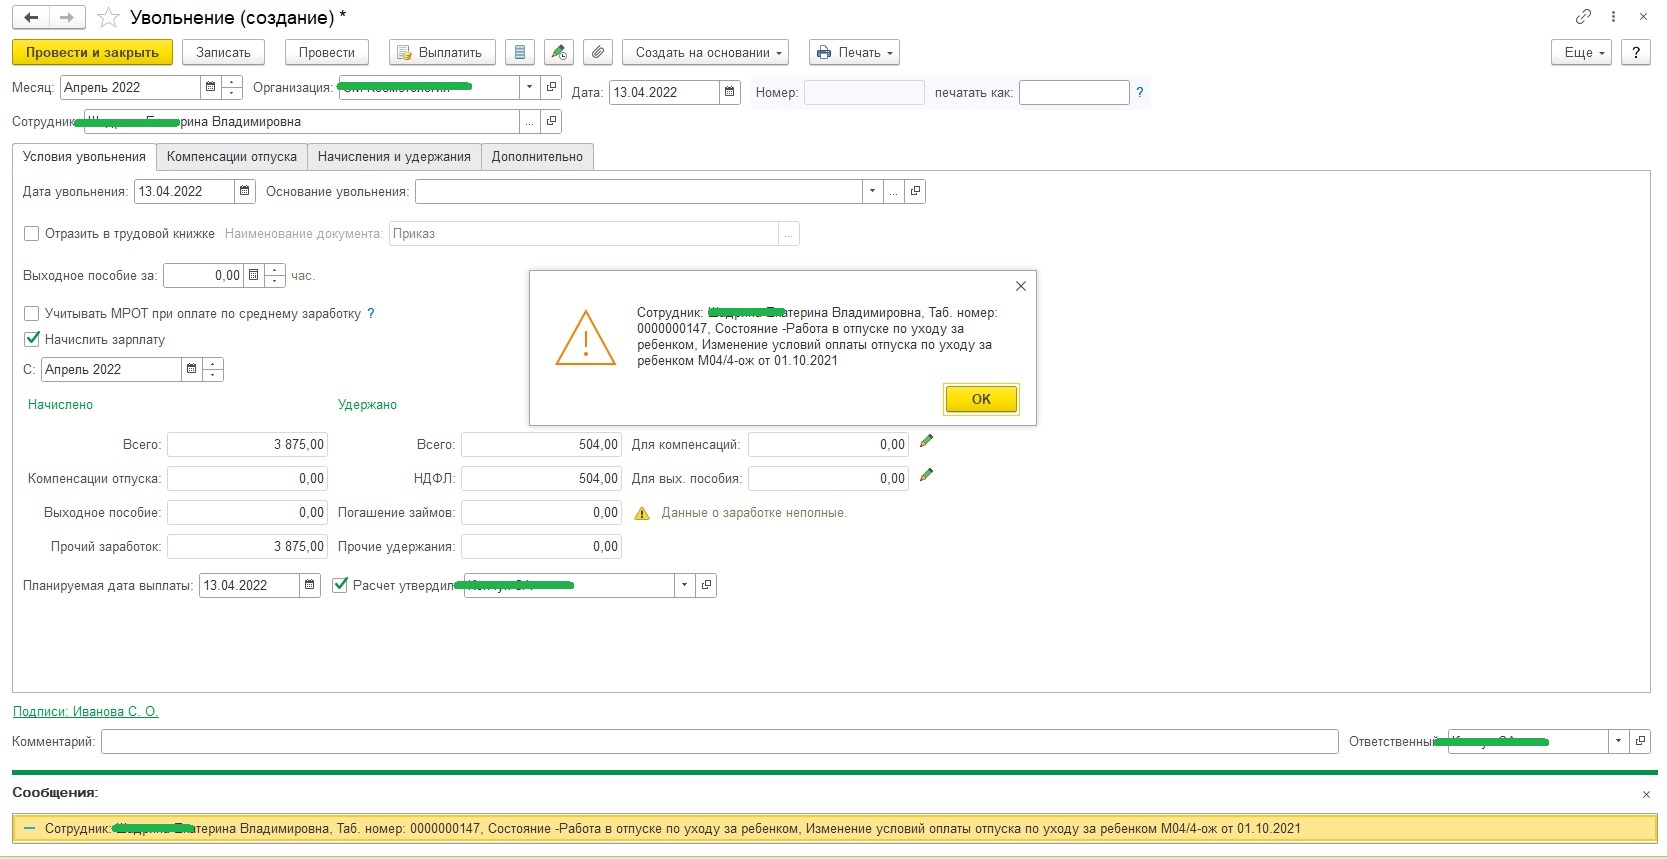Uncheck Начислить зарплату checkbox
The height and width of the screenshot is (859, 1667).
pos(32,339)
